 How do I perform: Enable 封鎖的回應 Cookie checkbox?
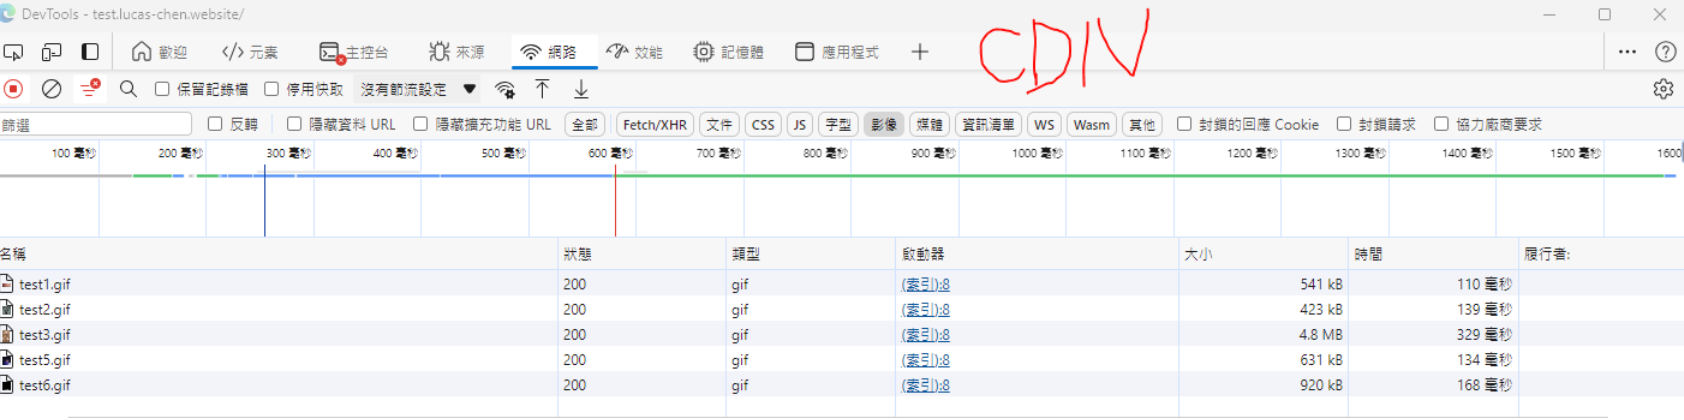click(1184, 124)
